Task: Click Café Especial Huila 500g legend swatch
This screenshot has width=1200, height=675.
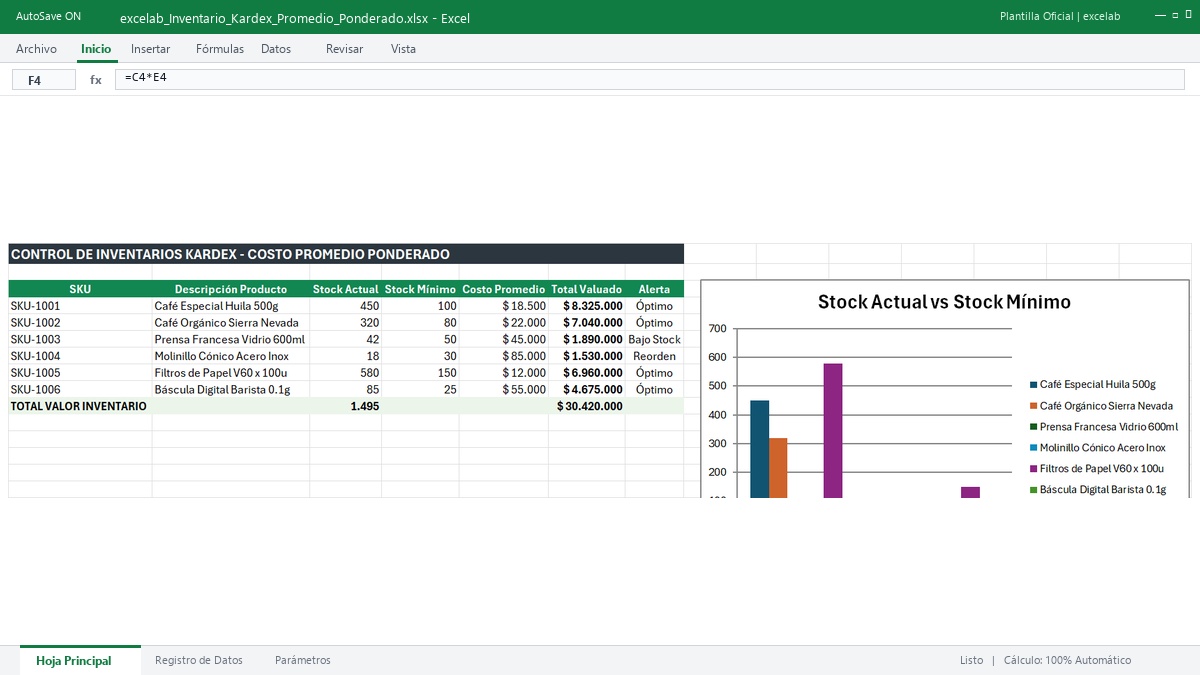Action: tap(1033, 385)
